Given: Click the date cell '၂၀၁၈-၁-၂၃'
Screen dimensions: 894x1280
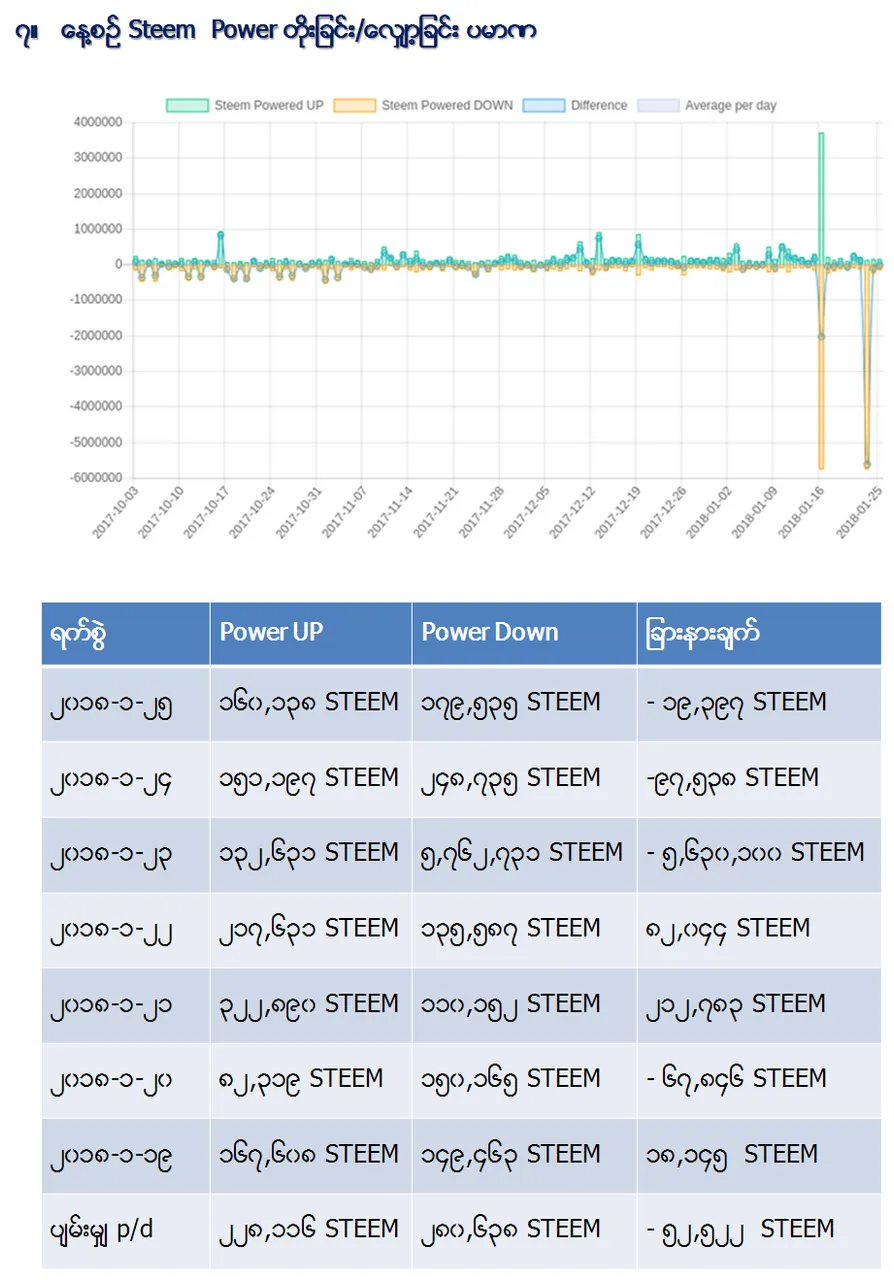Looking at the screenshot, I should (x=125, y=854).
